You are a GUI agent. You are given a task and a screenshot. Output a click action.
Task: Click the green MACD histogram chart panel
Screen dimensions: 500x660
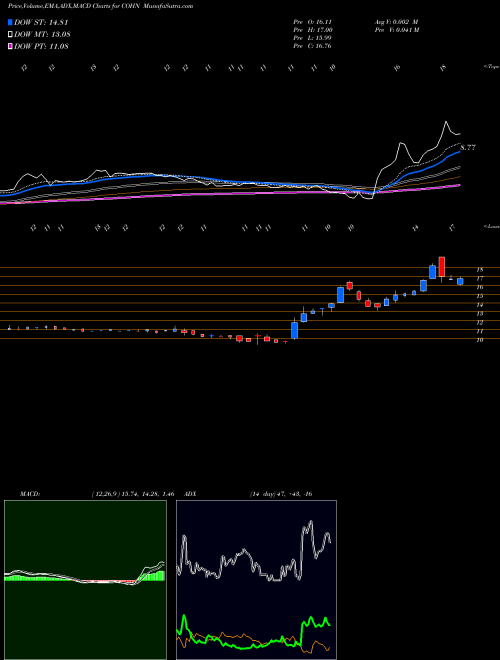[x=85, y=580]
